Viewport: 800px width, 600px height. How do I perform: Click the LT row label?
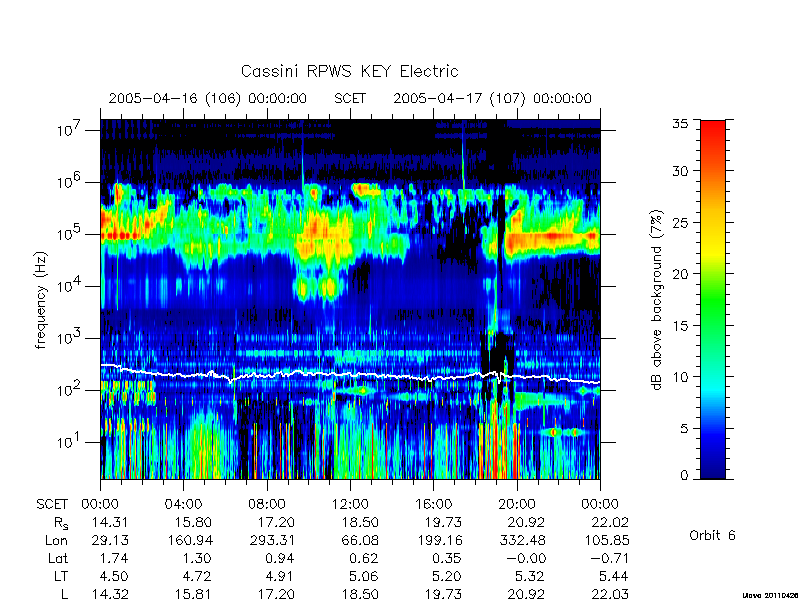[61, 577]
